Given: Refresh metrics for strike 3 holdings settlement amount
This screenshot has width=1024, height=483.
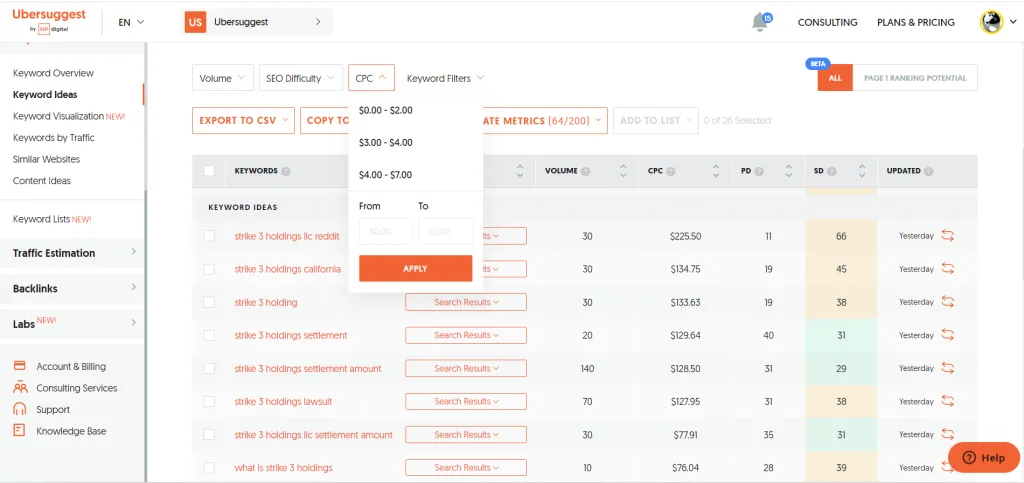Looking at the screenshot, I should 948,368.
